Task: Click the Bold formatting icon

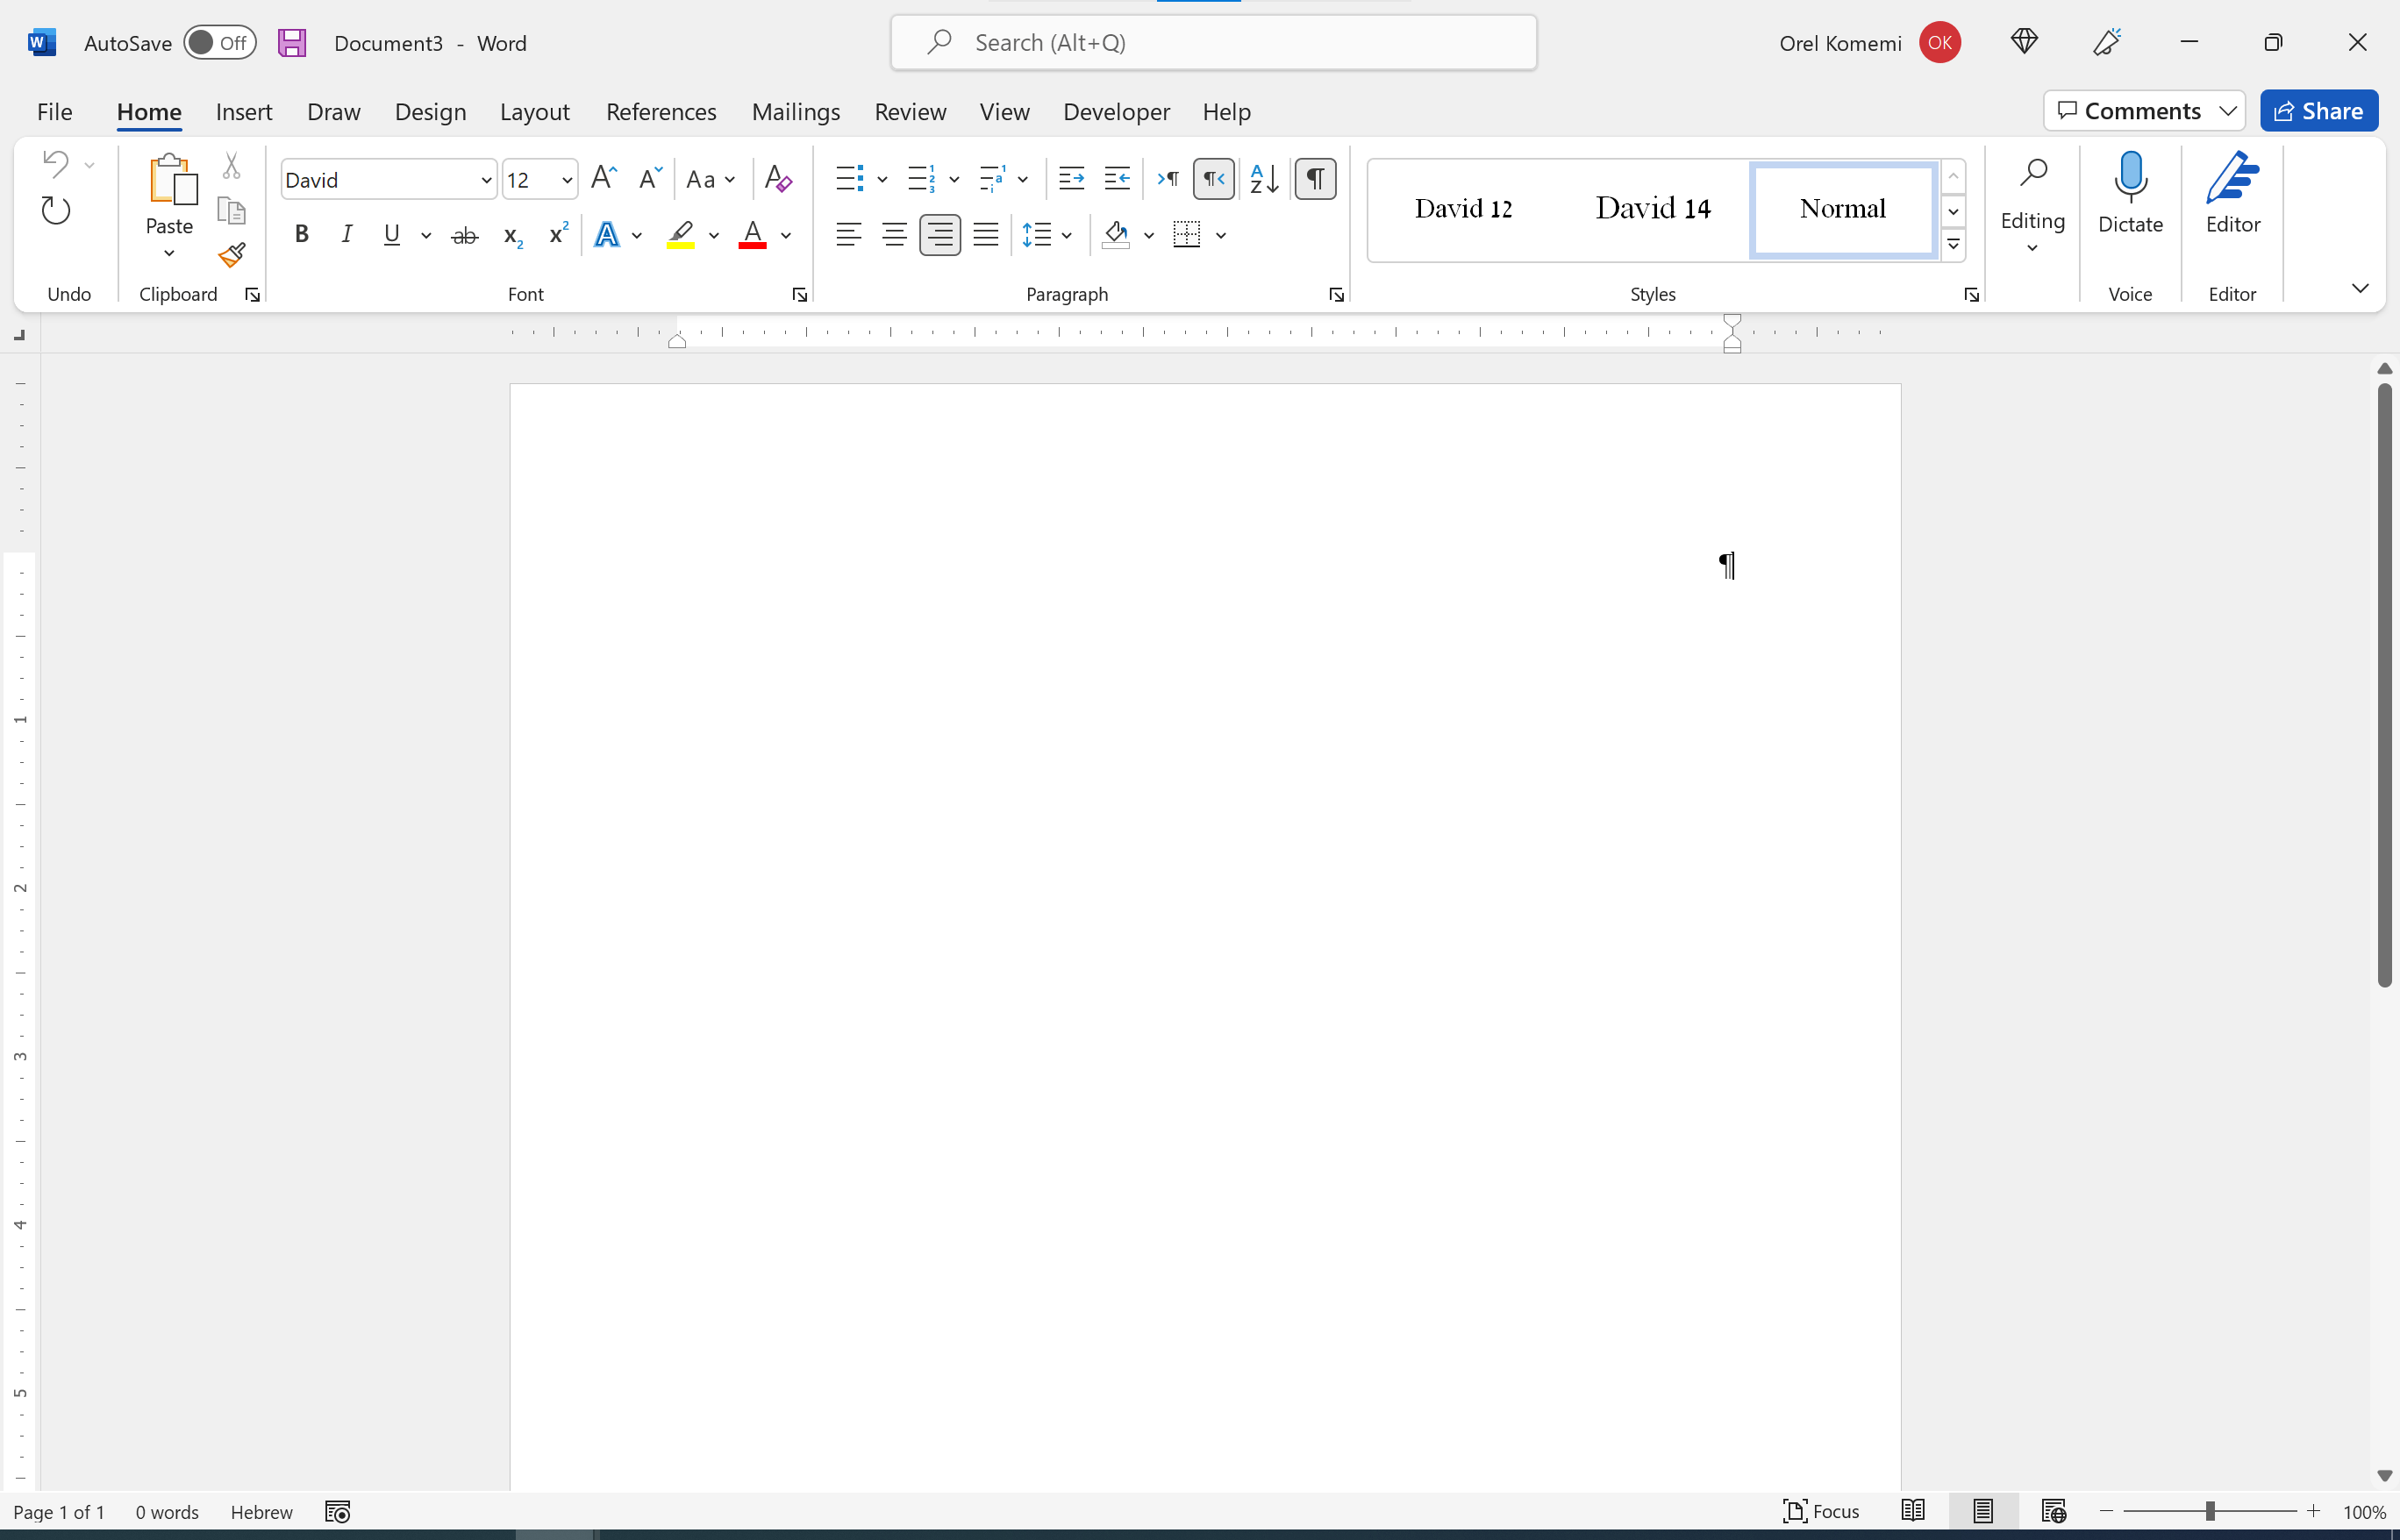Action: pyautogui.click(x=299, y=234)
